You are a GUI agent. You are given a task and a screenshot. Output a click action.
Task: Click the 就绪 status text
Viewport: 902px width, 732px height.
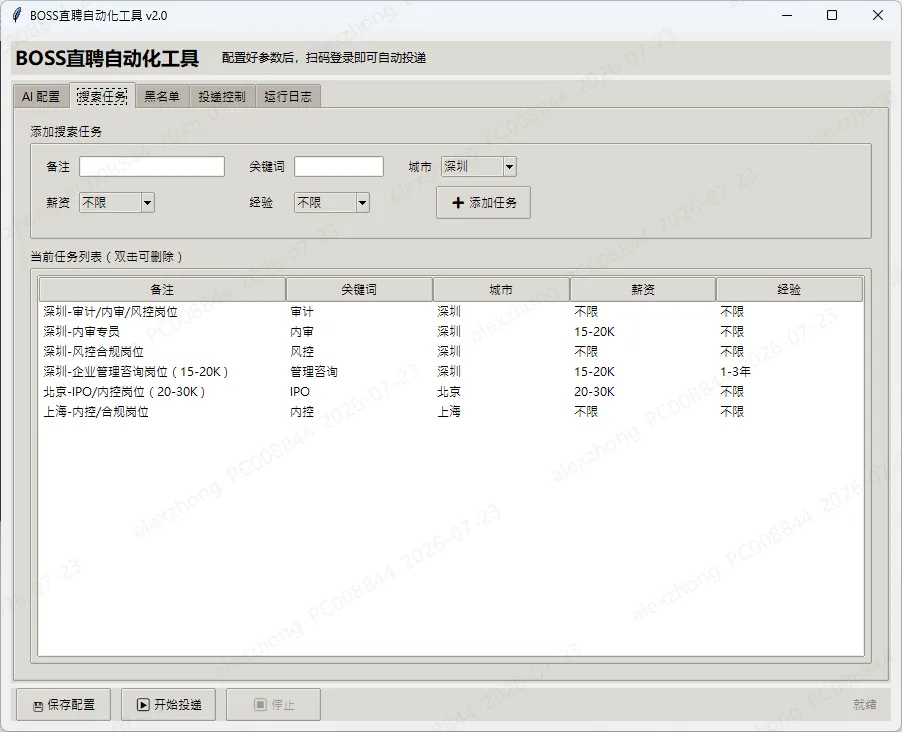(x=865, y=704)
